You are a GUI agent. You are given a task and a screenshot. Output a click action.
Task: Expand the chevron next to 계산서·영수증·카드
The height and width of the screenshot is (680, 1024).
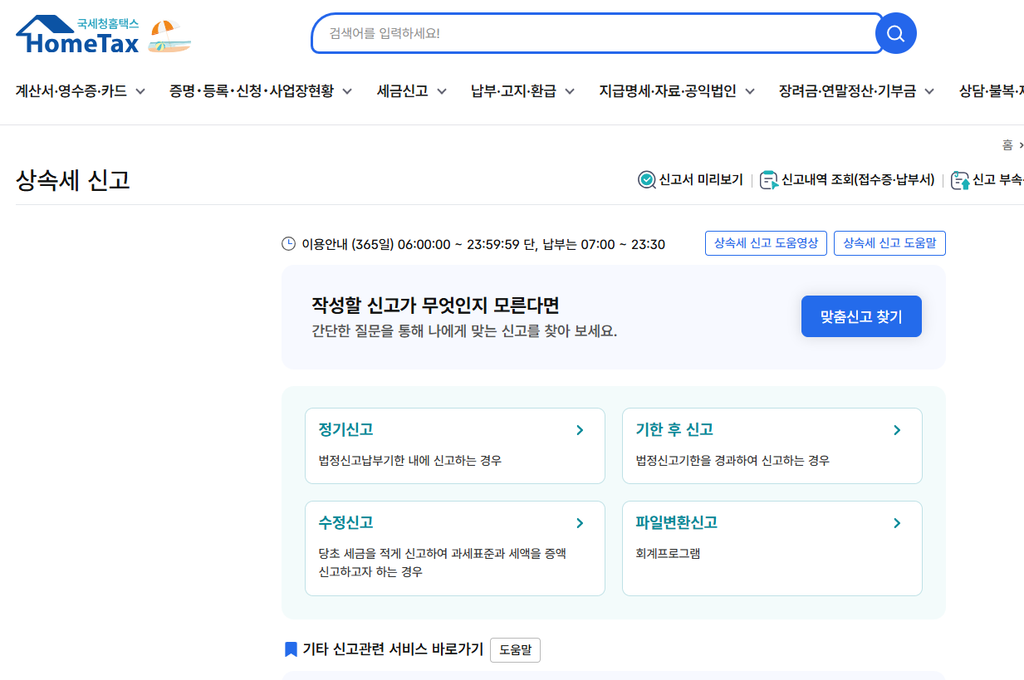pyautogui.click(x=140, y=91)
